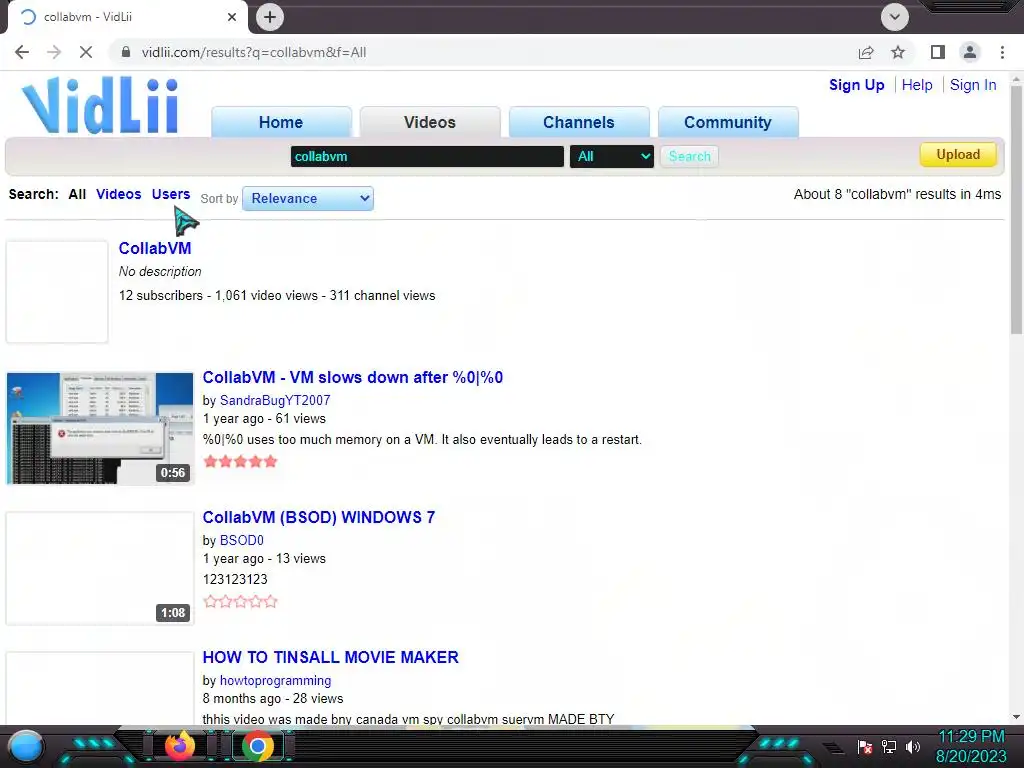Click the search field containing collabvm

click(x=427, y=157)
